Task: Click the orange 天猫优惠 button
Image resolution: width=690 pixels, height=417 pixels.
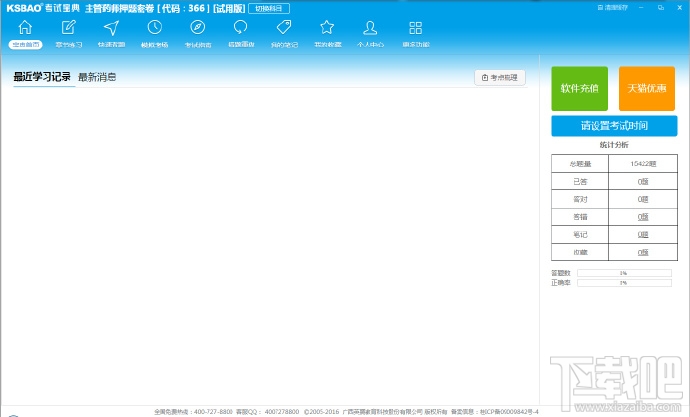Action: click(647, 88)
